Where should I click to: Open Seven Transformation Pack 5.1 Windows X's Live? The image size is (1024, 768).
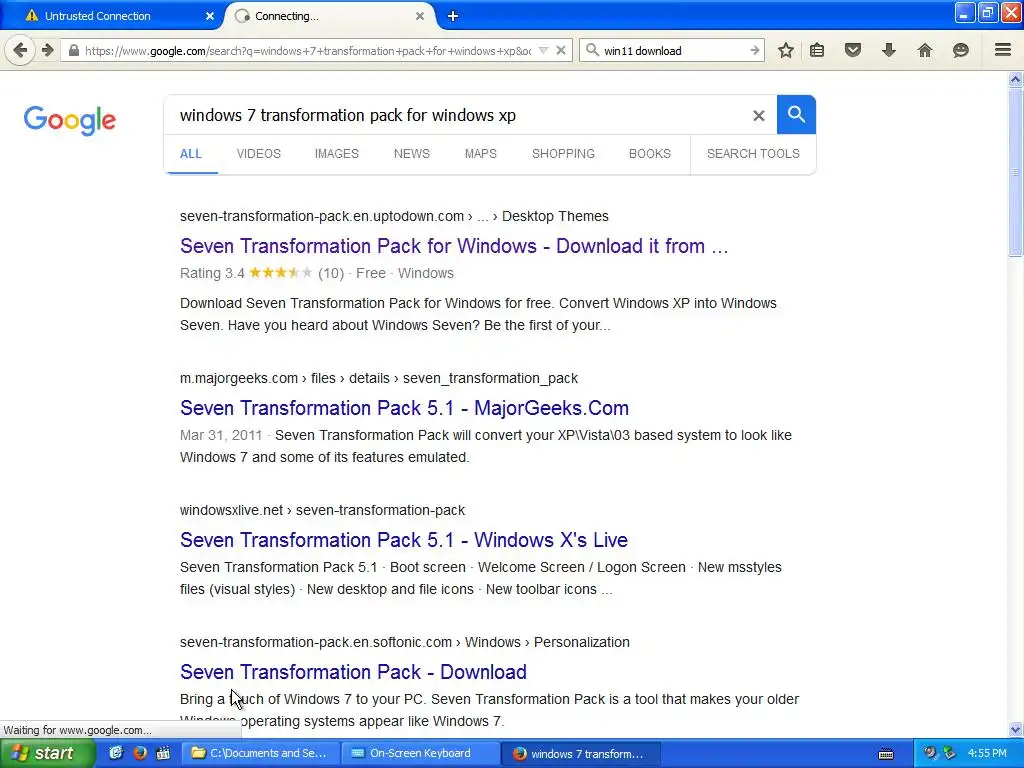[404, 540]
